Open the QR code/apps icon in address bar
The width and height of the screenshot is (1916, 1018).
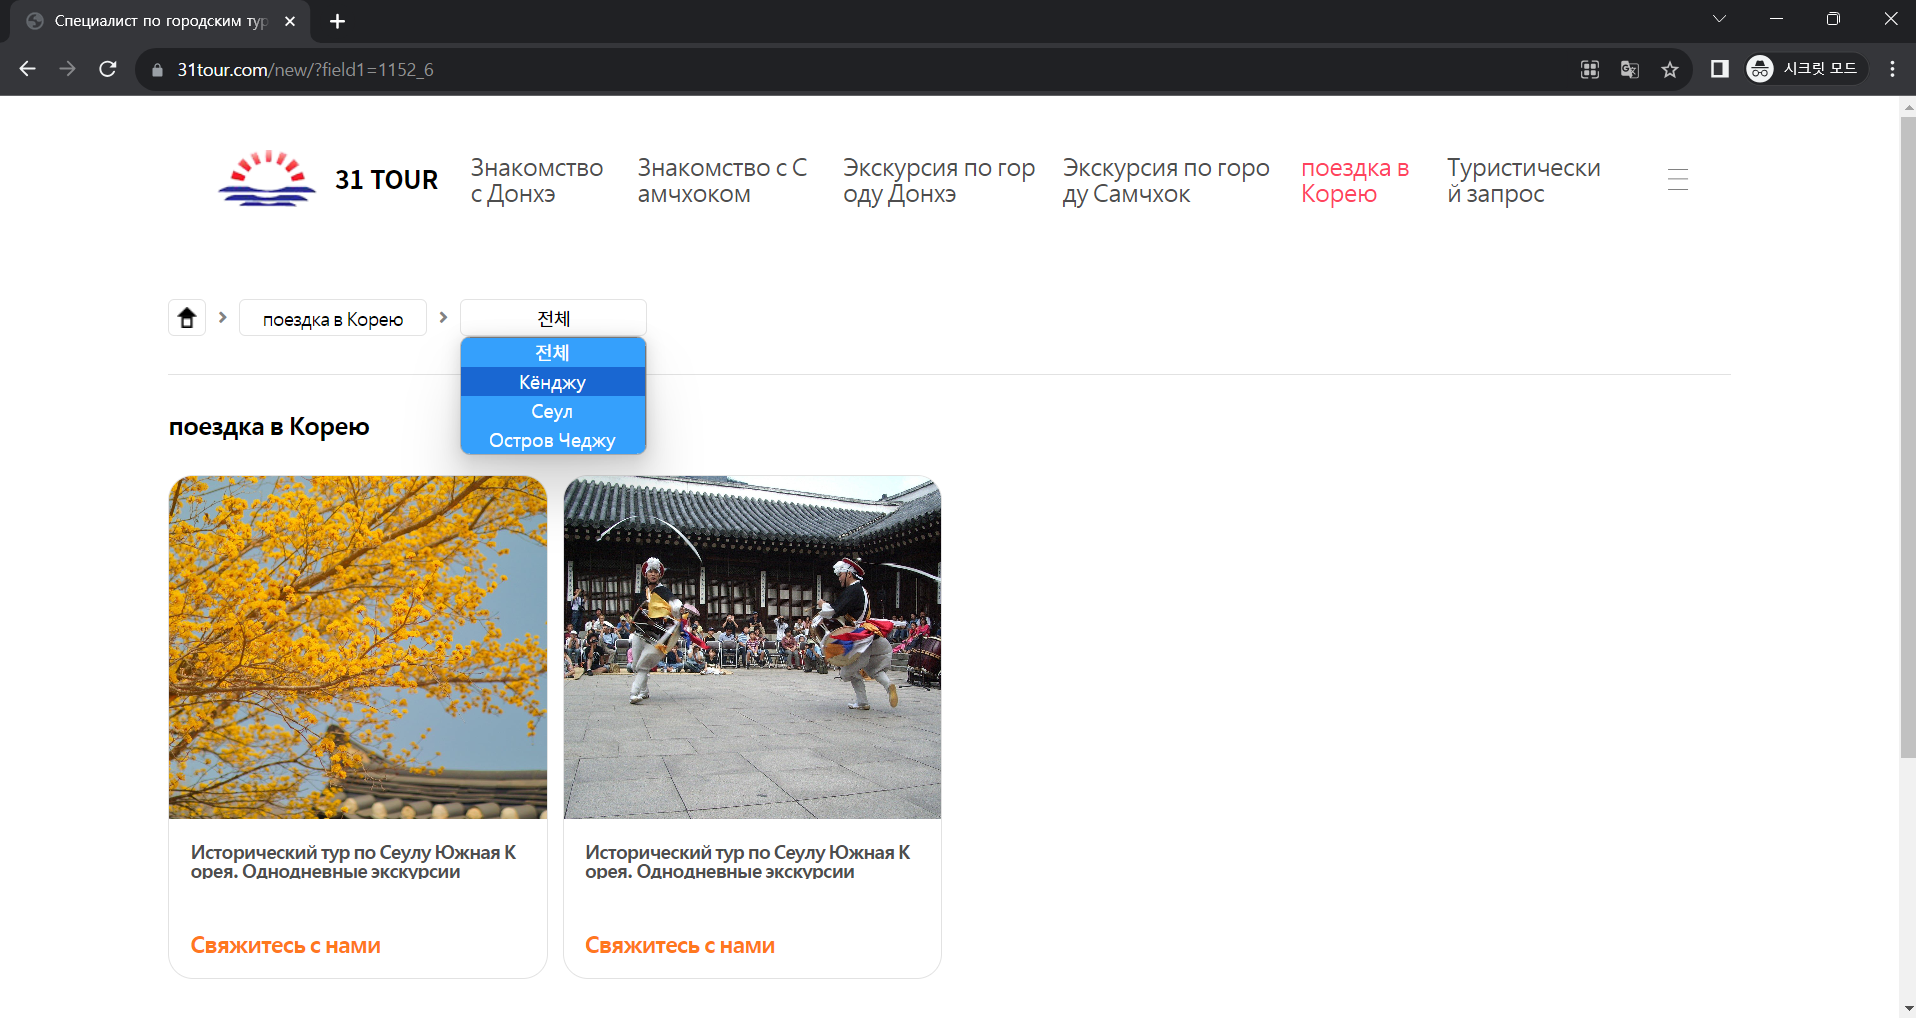tap(1590, 69)
